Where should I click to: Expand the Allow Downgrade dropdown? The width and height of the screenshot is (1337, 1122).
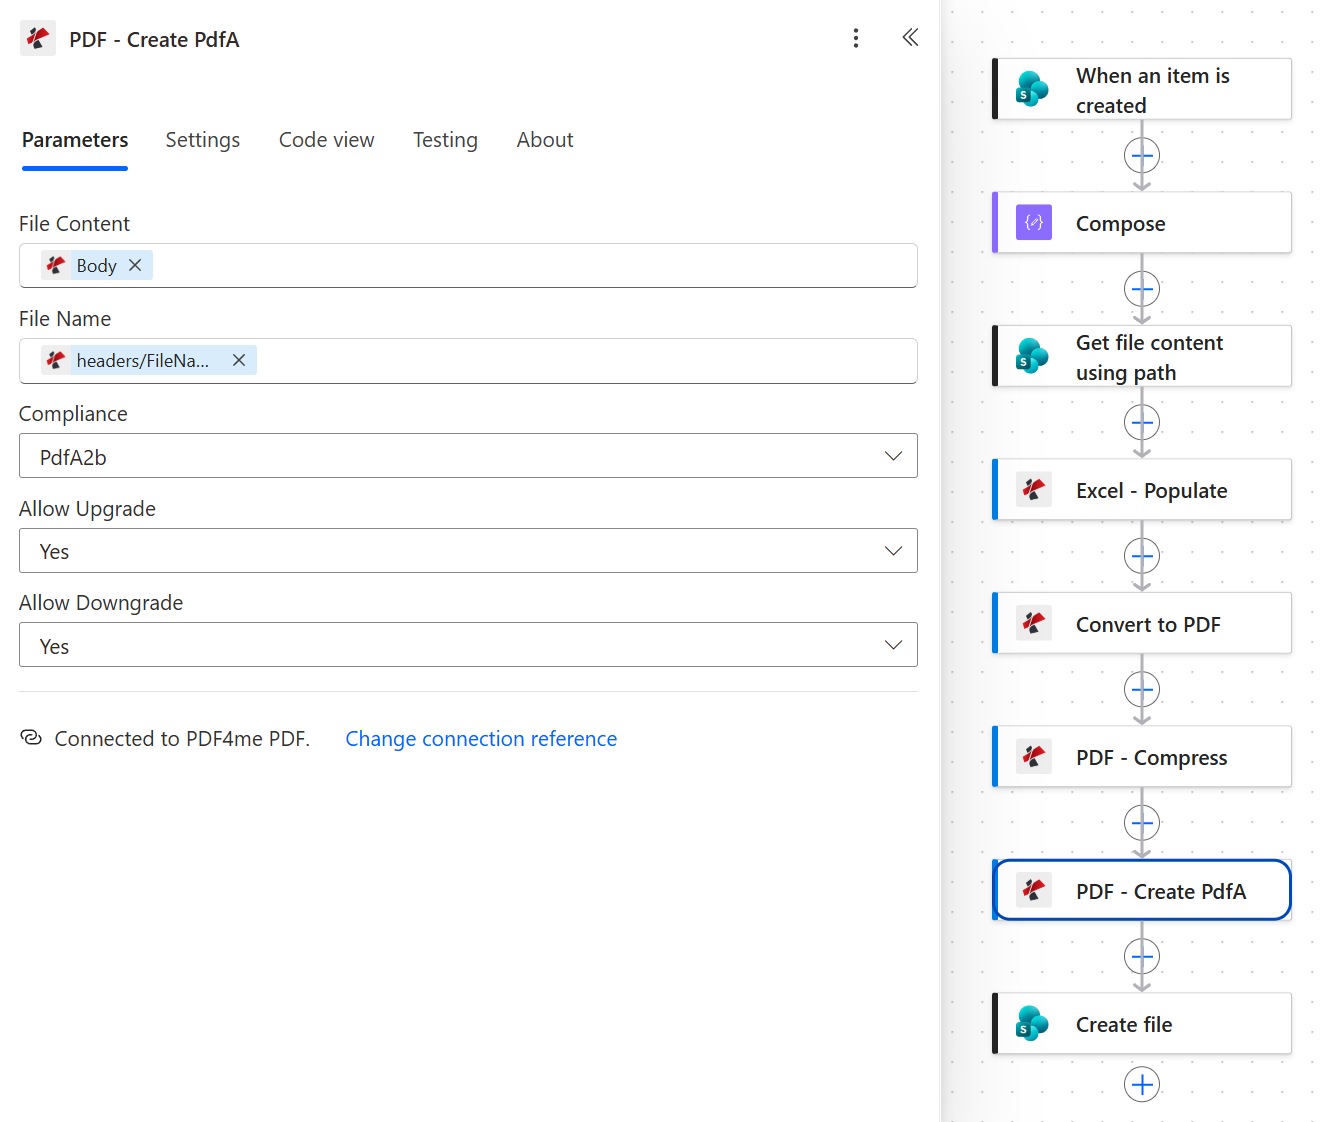coord(468,645)
